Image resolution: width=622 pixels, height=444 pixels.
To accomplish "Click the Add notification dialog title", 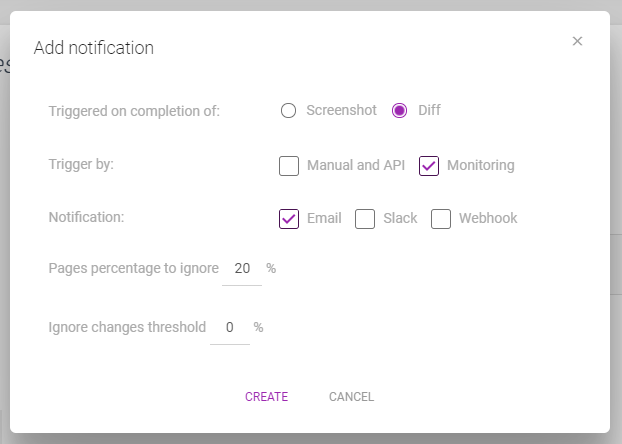I will point(94,48).
